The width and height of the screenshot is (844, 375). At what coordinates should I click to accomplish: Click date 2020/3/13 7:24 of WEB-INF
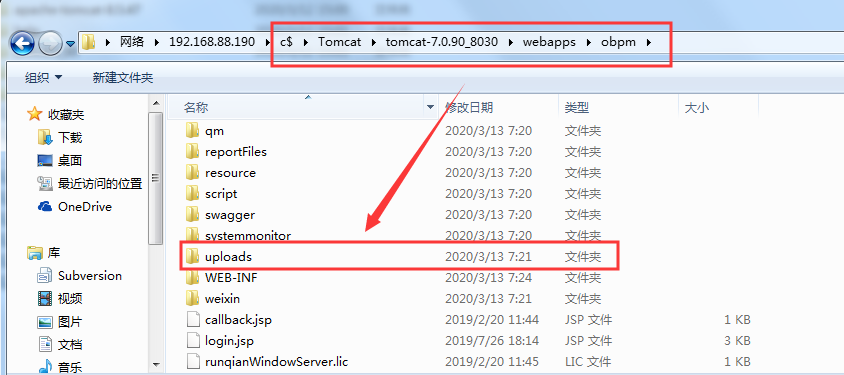point(488,278)
